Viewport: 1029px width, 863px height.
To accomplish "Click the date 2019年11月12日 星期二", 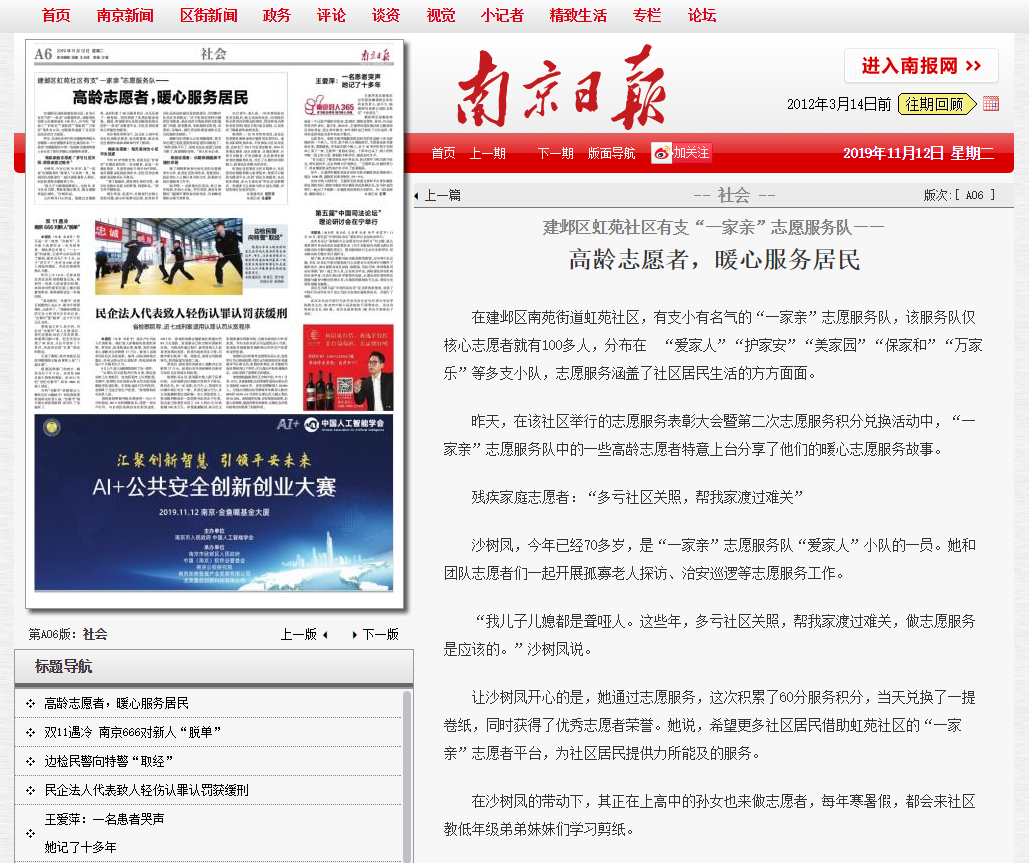I will (x=918, y=153).
